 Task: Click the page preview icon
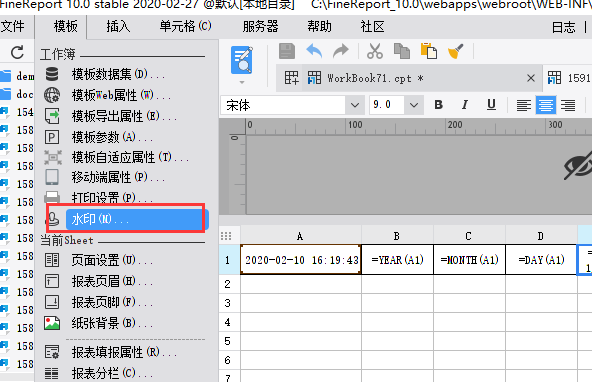click(242, 60)
